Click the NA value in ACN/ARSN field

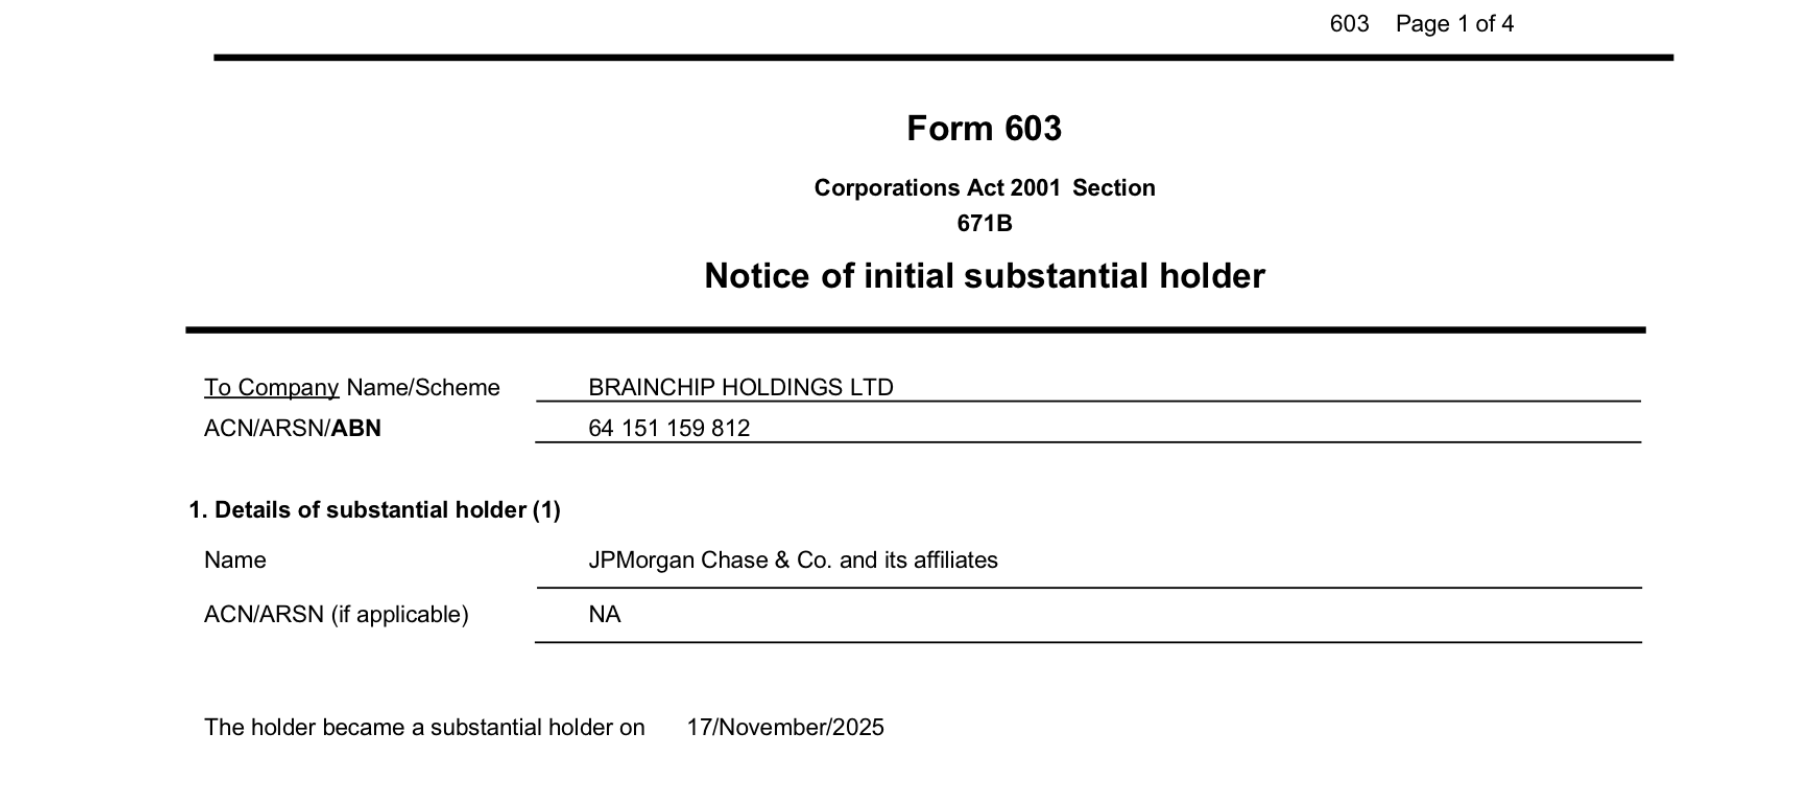click(604, 614)
